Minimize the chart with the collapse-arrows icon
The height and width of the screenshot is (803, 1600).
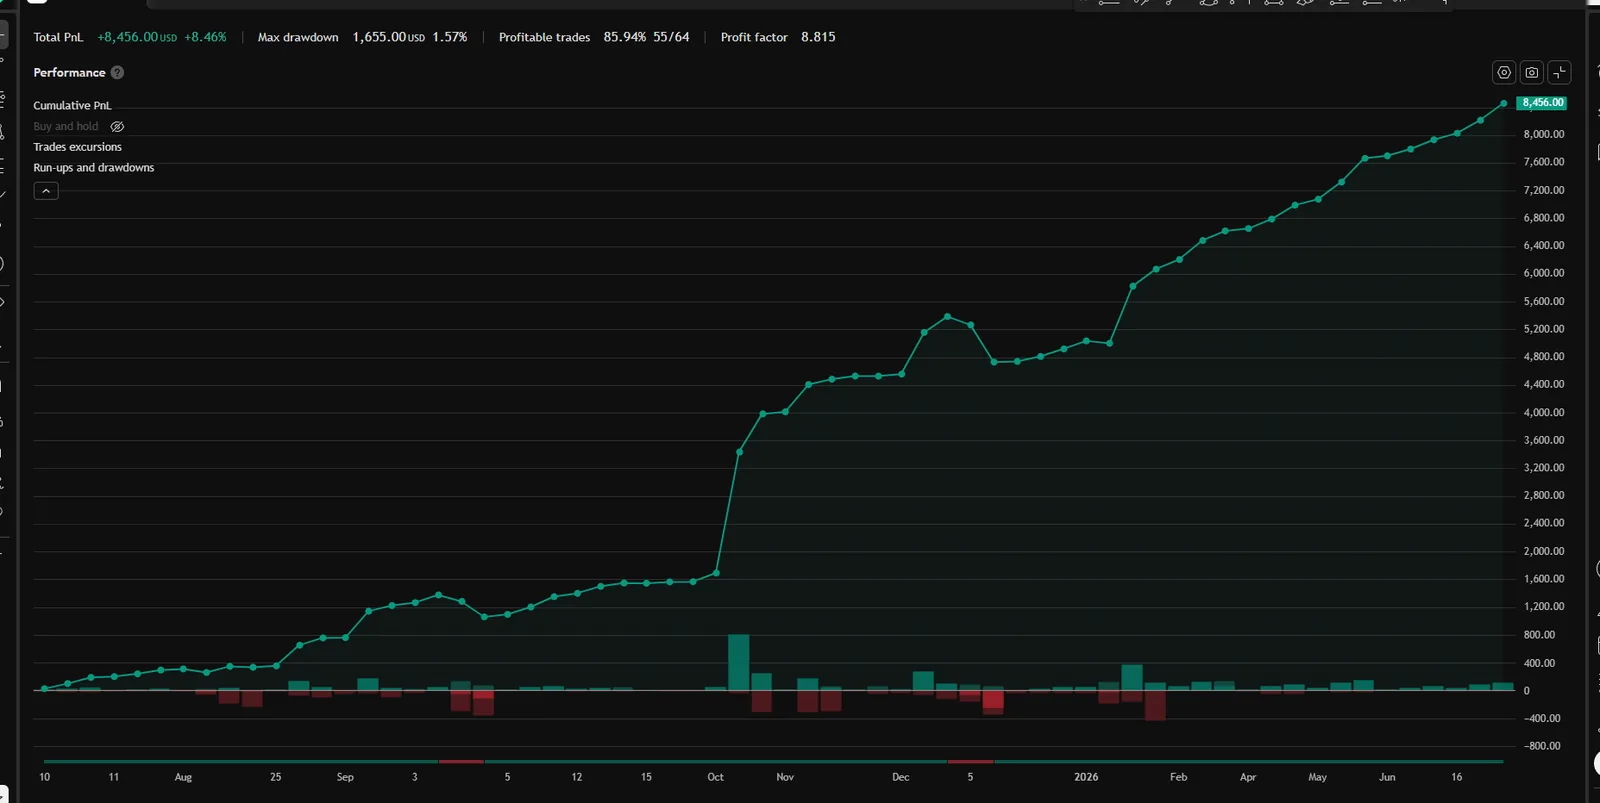(x=1560, y=73)
